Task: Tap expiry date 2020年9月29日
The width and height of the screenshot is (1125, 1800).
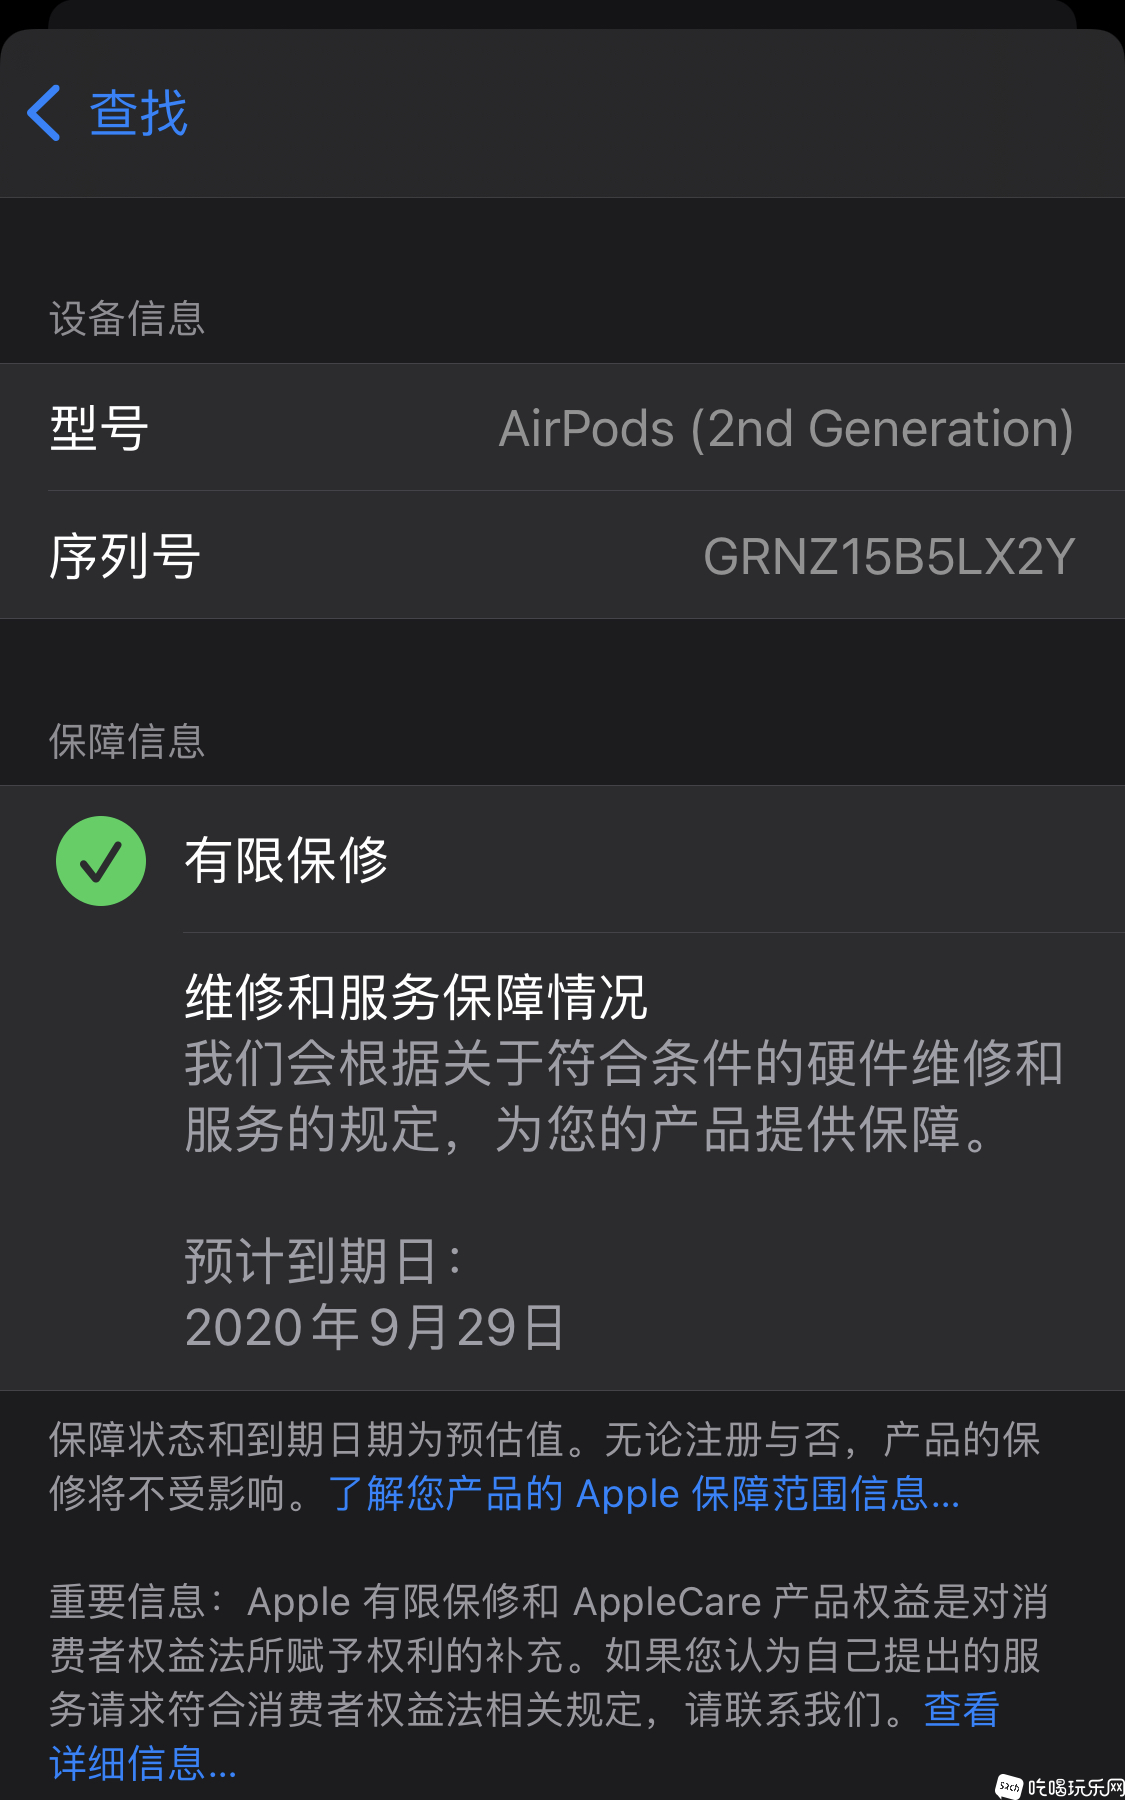Action: coord(375,1327)
